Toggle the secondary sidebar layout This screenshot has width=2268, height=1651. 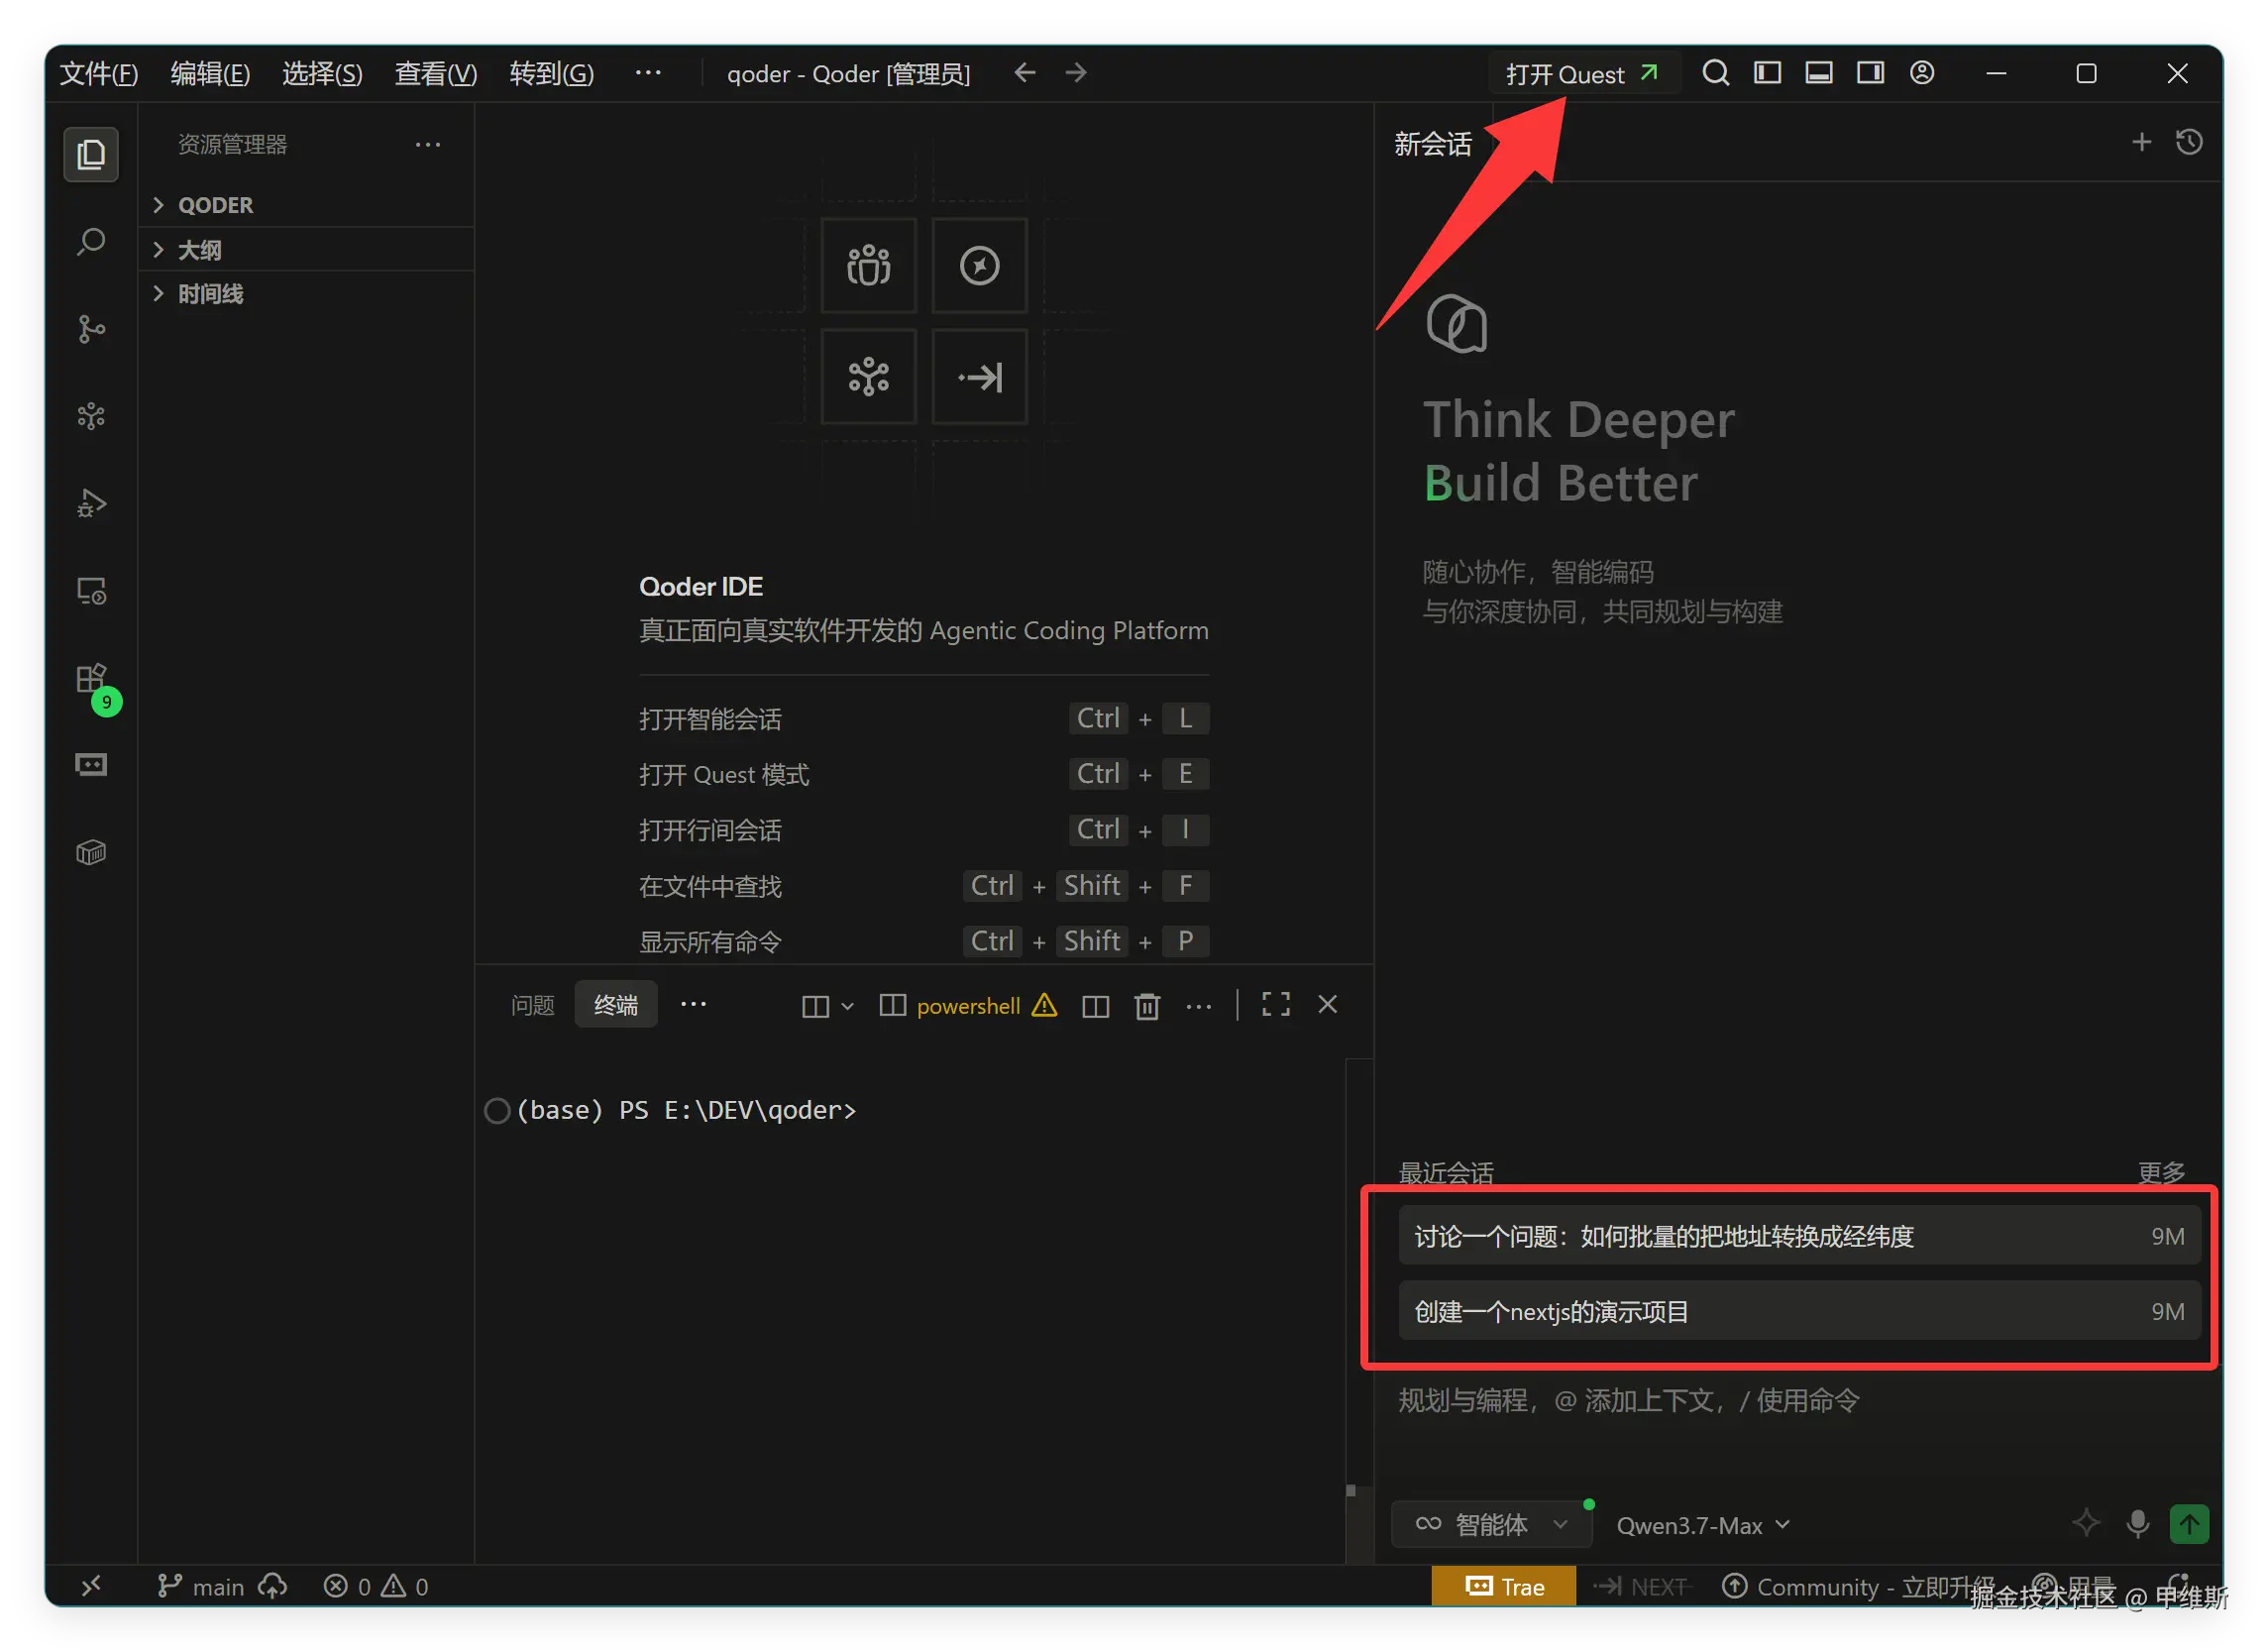pyautogui.click(x=1870, y=73)
